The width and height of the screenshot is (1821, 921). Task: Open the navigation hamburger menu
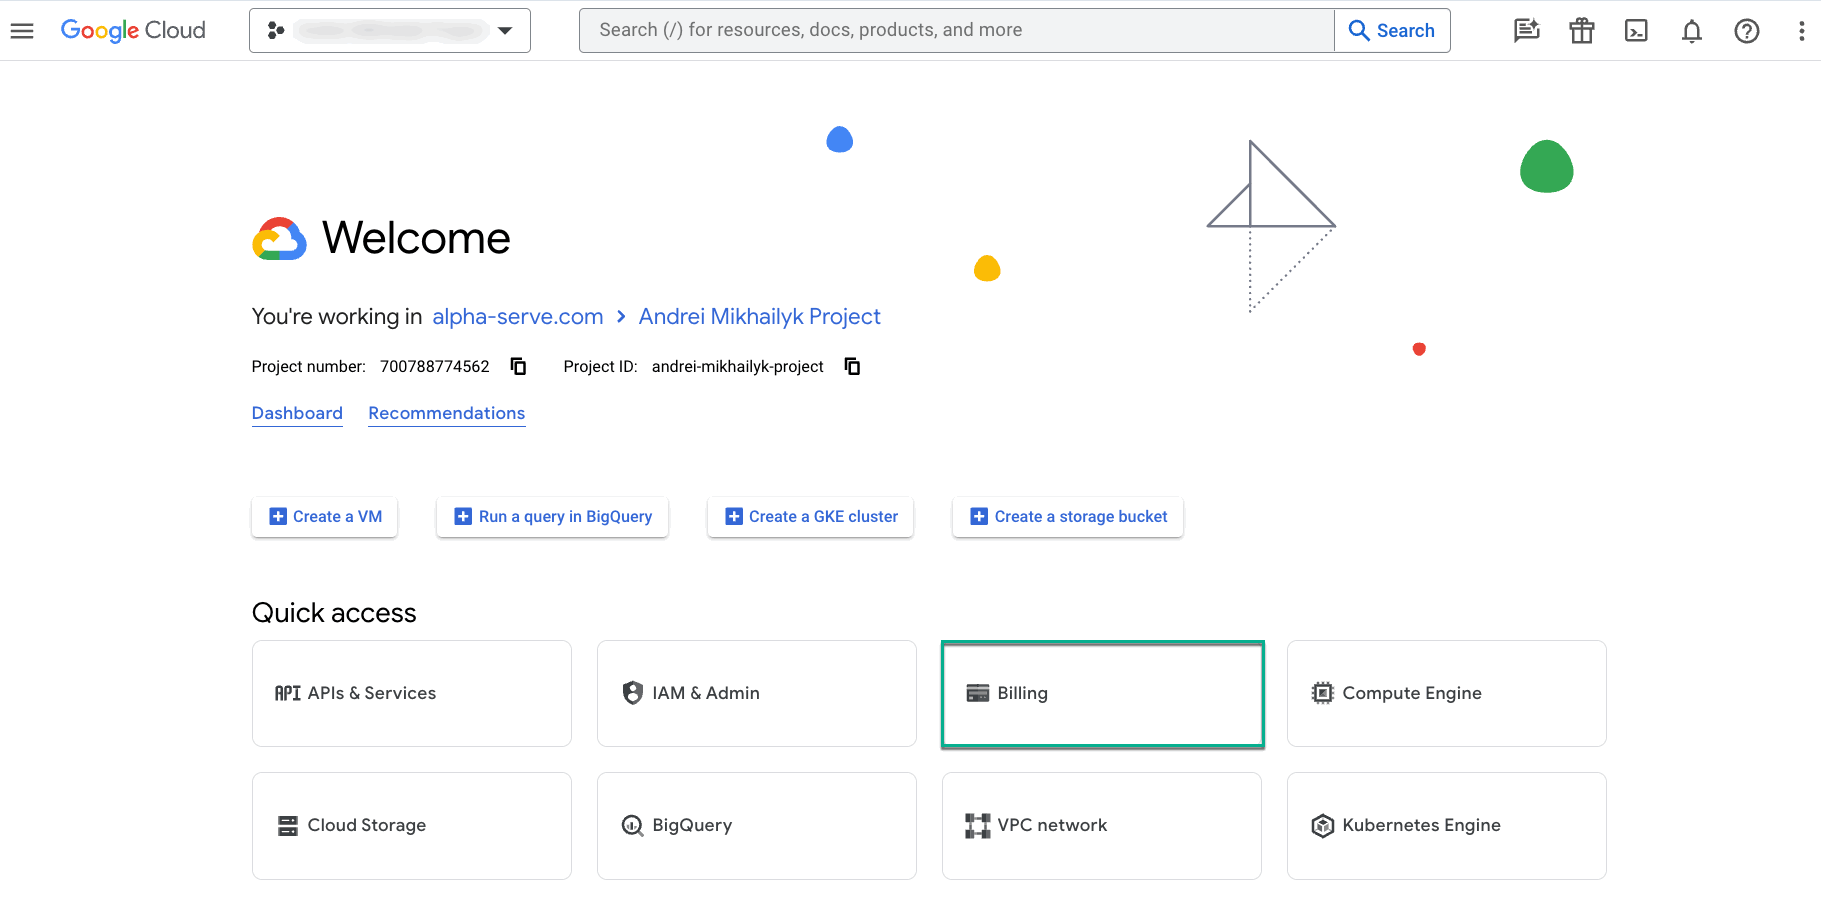pyautogui.click(x=22, y=30)
